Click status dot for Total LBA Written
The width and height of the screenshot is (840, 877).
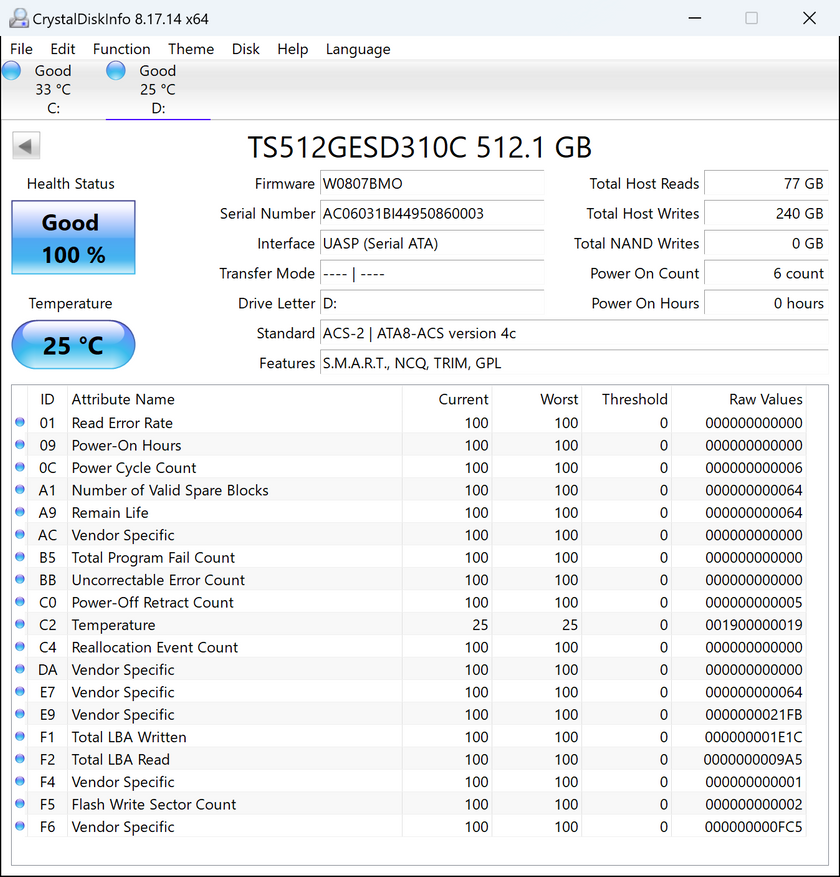coord(20,737)
